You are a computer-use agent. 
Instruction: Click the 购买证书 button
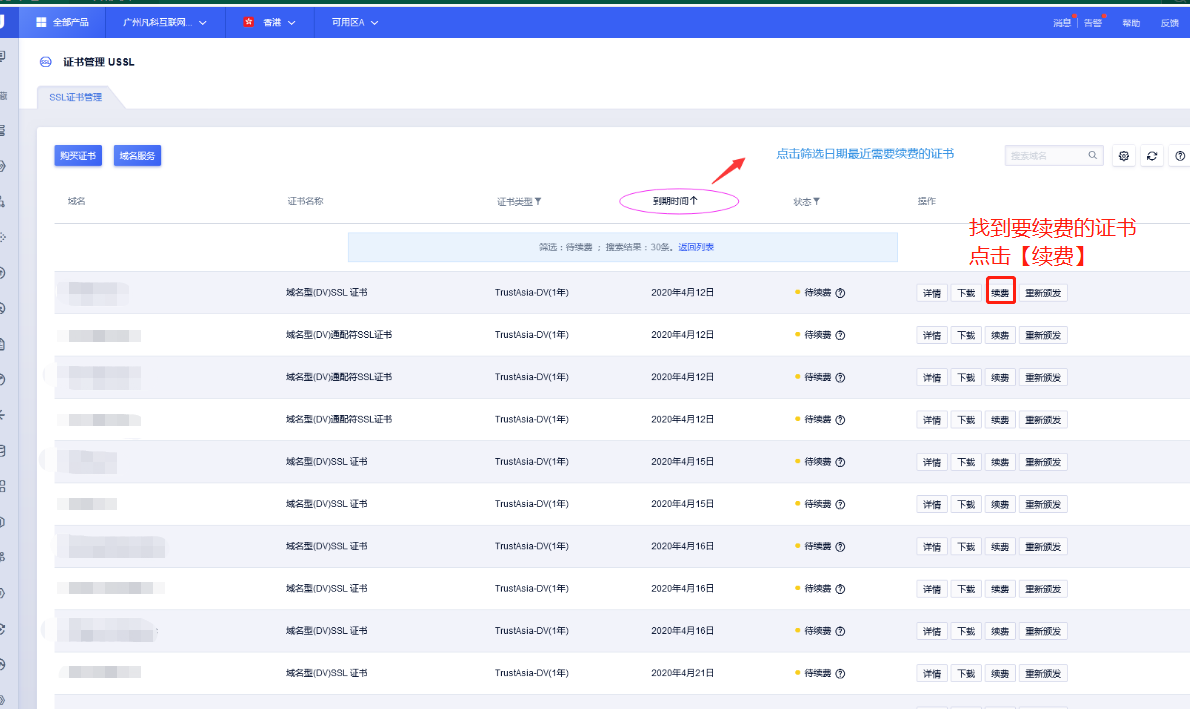[78, 156]
